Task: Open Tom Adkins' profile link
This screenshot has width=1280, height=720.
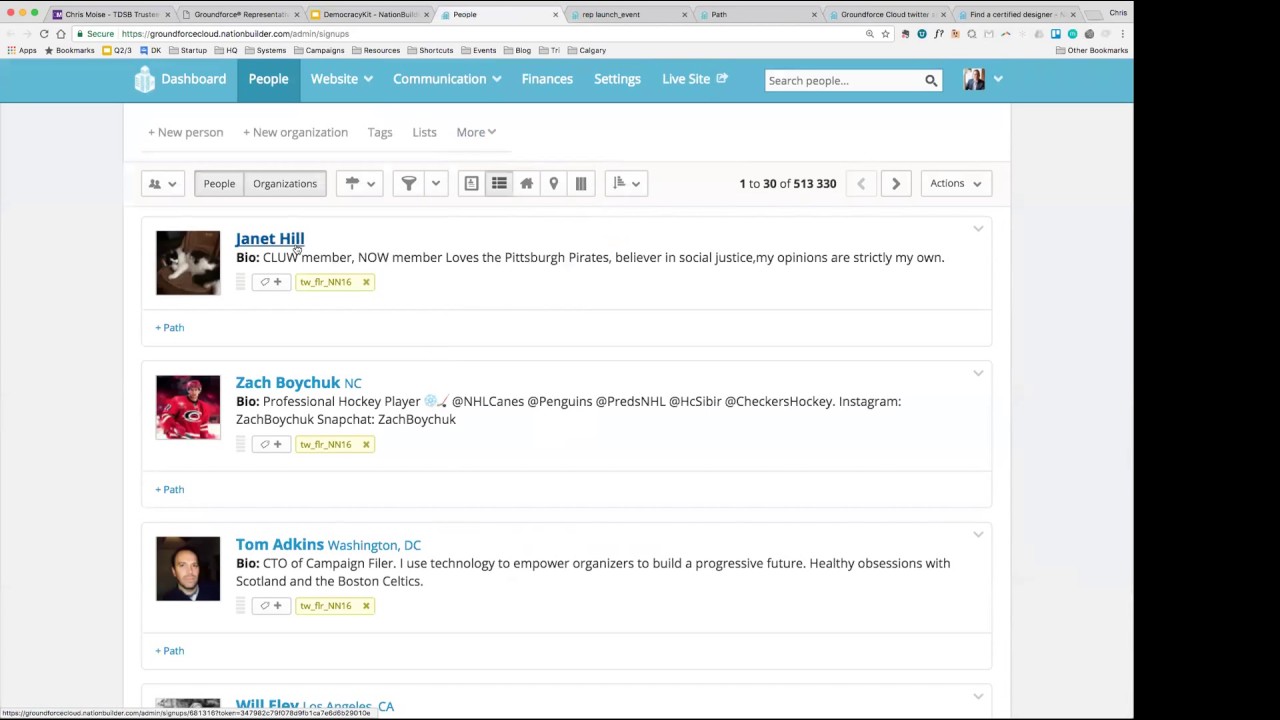Action: pyautogui.click(x=280, y=545)
